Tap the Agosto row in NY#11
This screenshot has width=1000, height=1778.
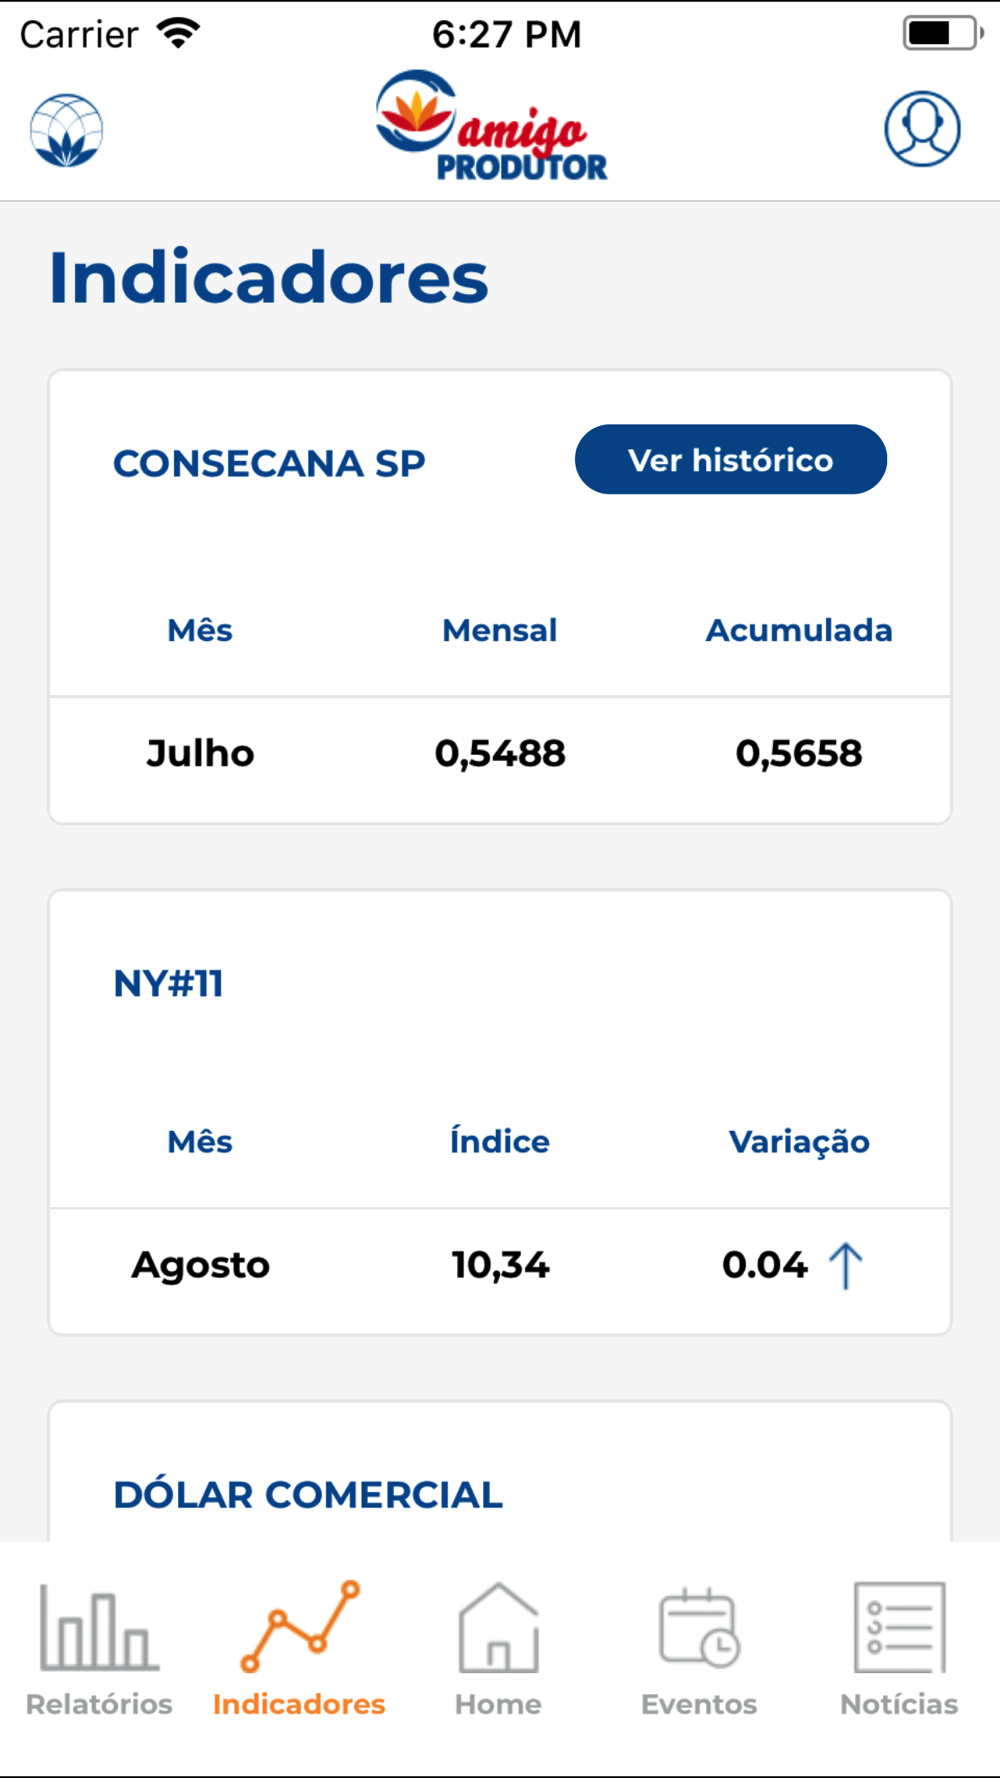pos(500,1266)
